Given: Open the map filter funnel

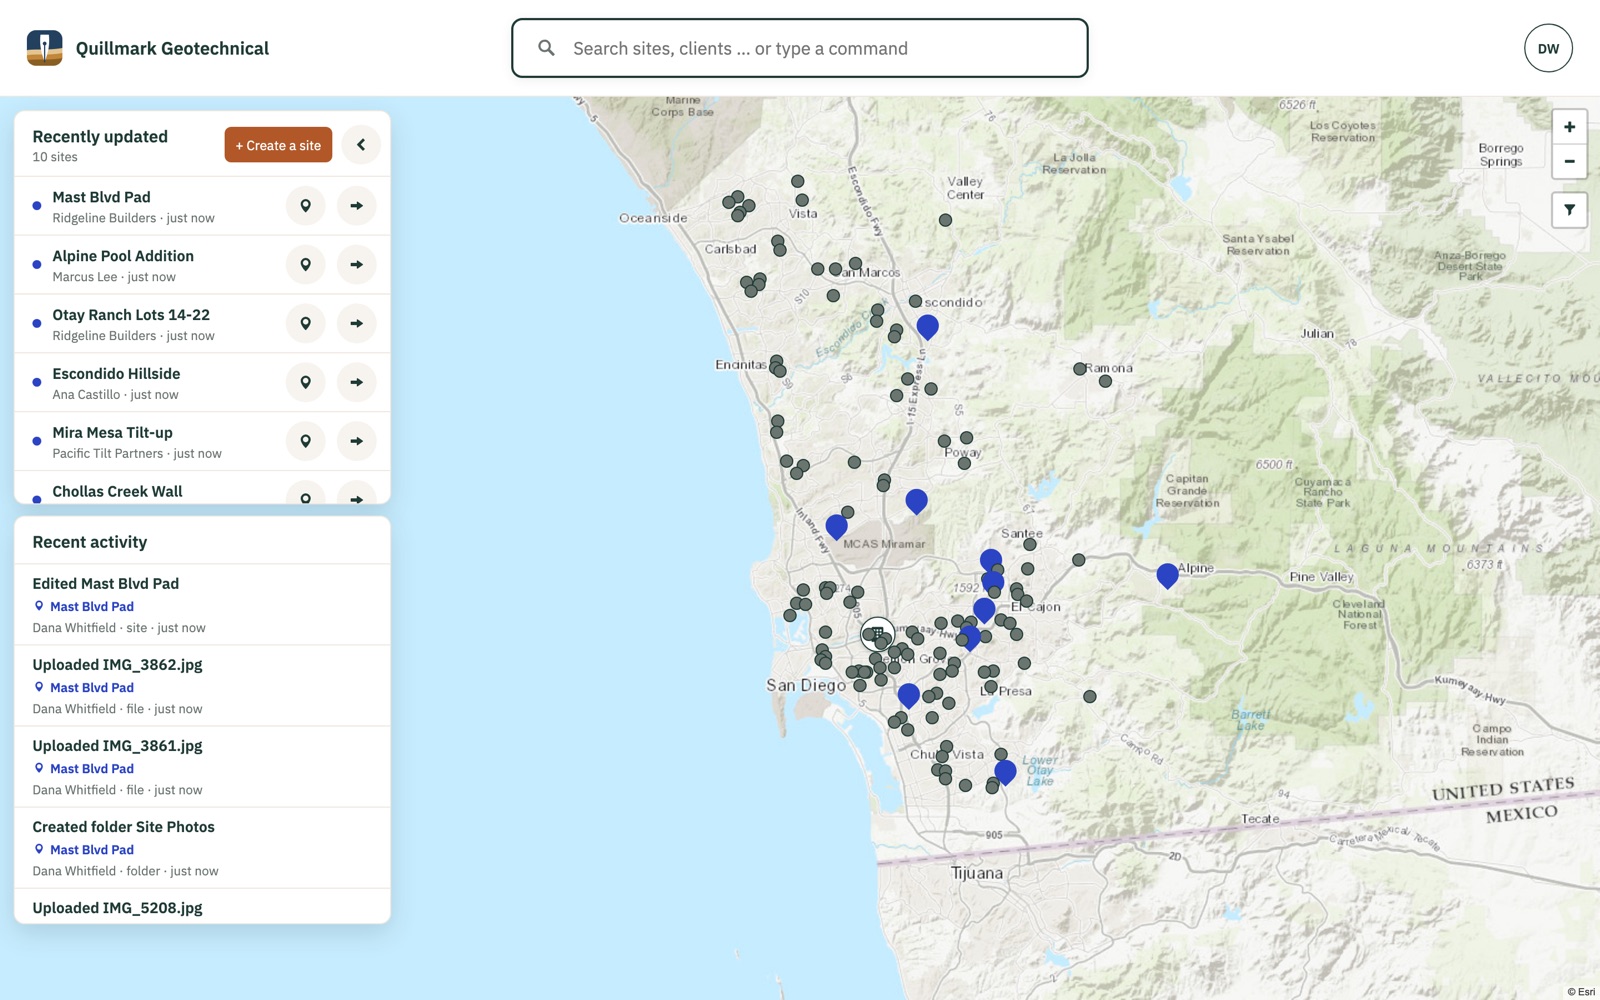Looking at the screenshot, I should 1569,210.
